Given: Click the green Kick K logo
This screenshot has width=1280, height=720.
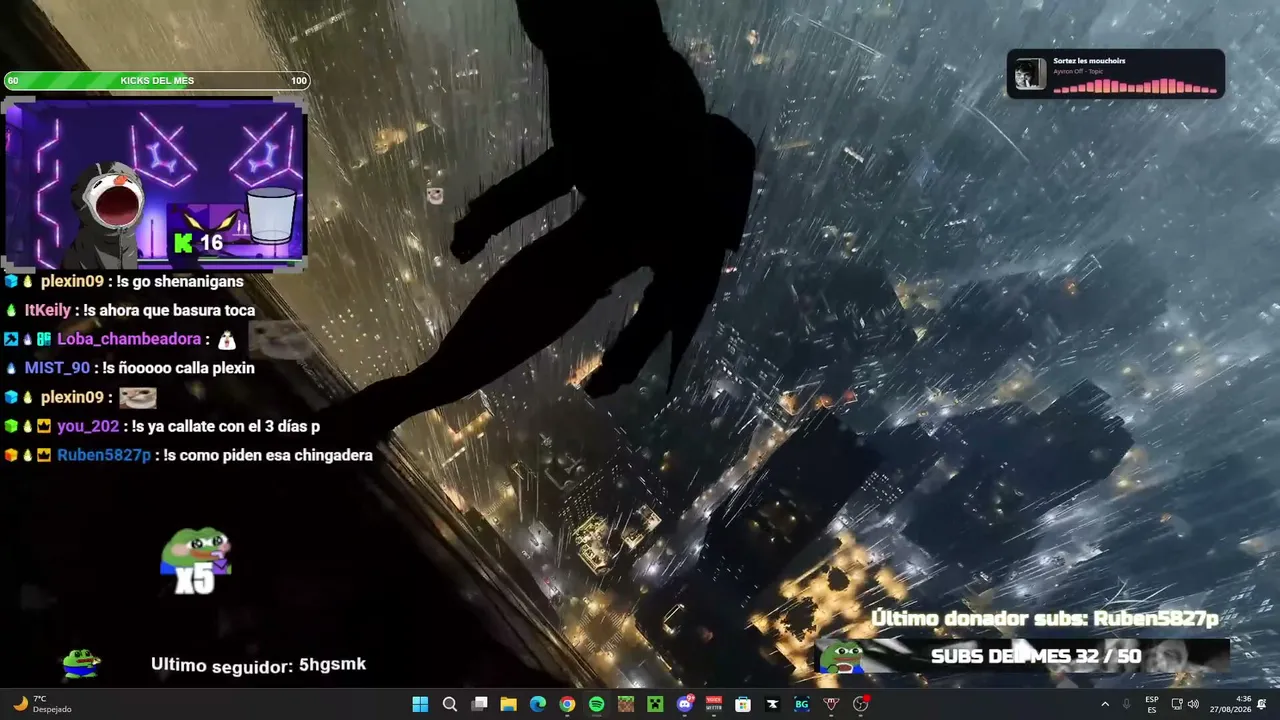Looking at the screenshot, I should pos(183,243).
